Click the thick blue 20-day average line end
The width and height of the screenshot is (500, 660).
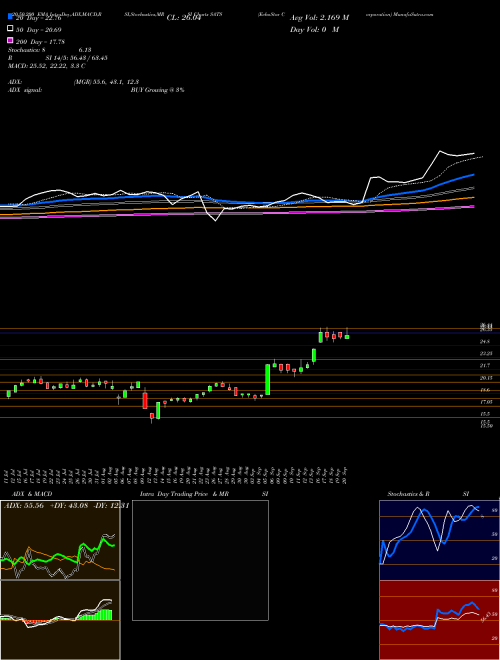point(473,175)
